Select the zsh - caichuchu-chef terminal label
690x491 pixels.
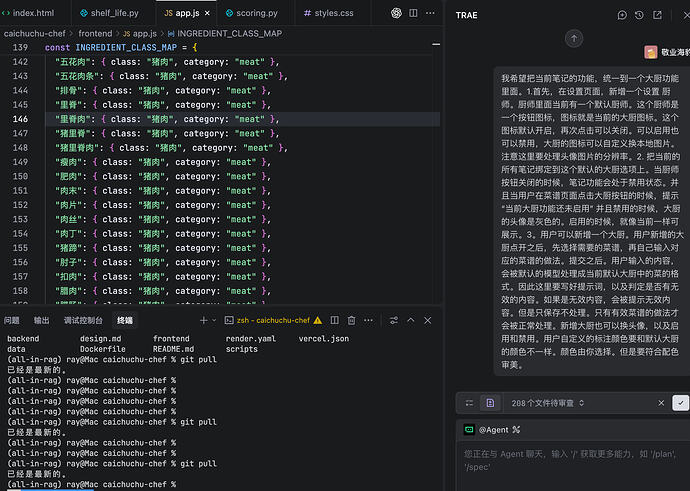point(273,320)
